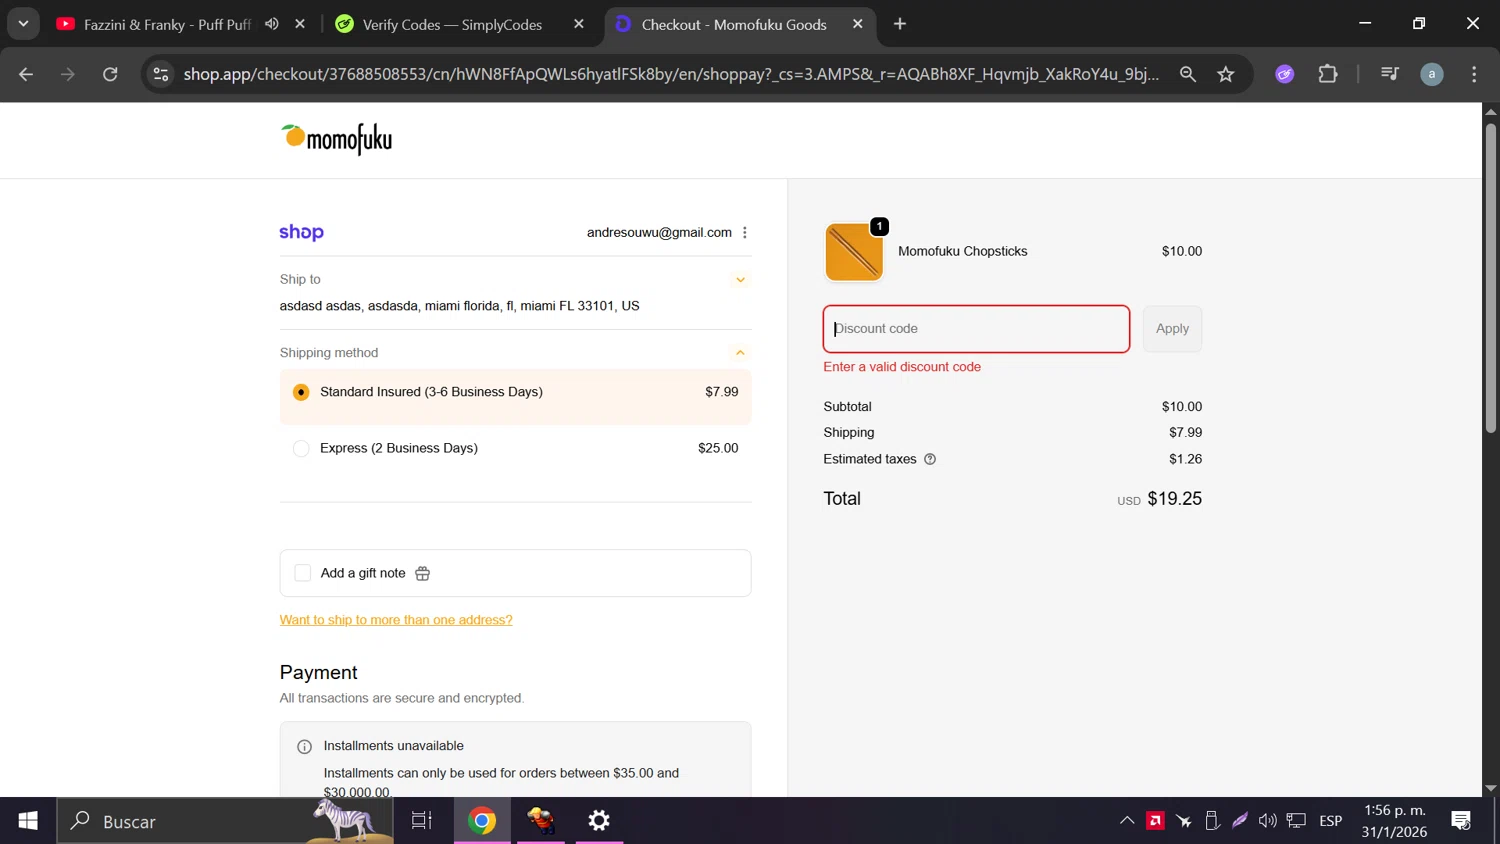This screenshot has height=844, width=1500.
Task: Click the ESP language indicator
Action: [1330, 821]
